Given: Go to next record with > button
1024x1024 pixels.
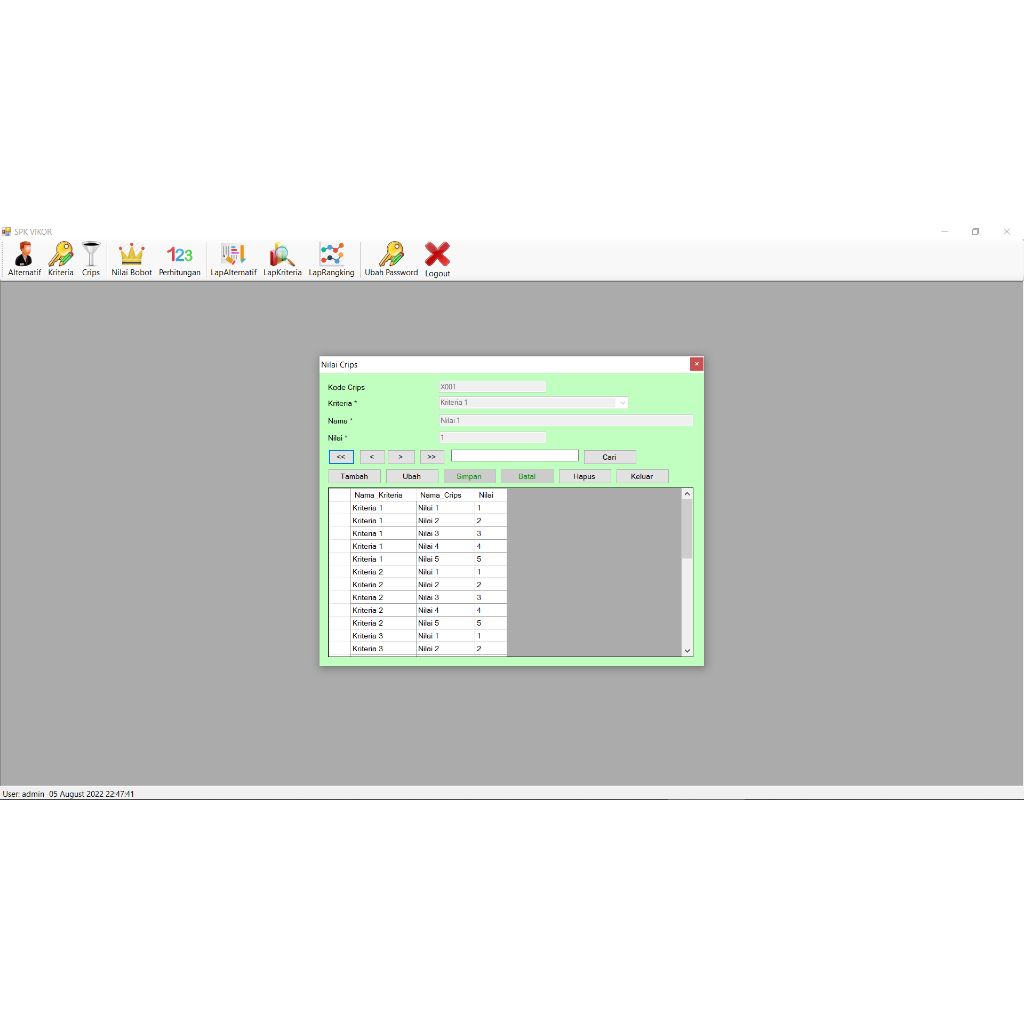Looking at the screenshot, I should pos(401,457).
